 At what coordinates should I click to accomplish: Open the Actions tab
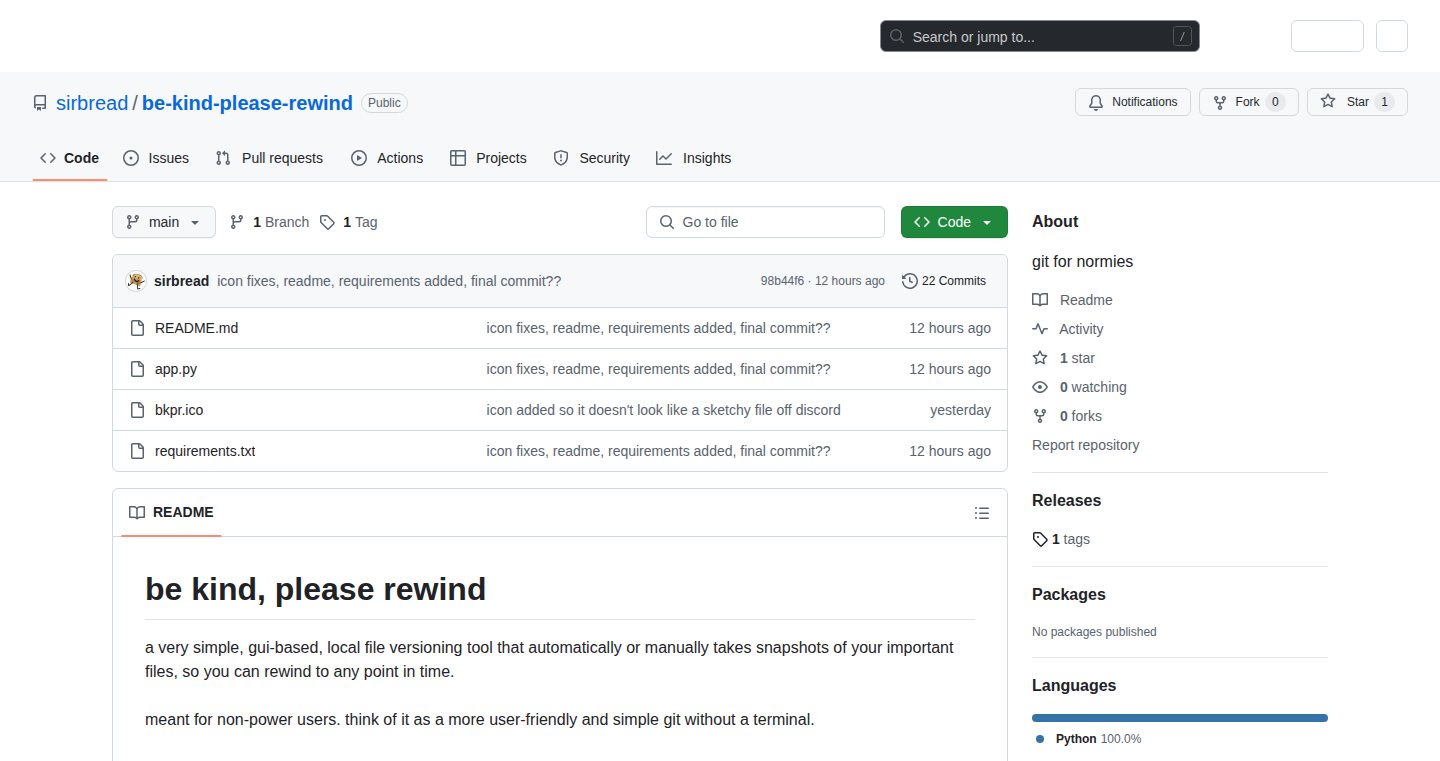coord(387,158)
